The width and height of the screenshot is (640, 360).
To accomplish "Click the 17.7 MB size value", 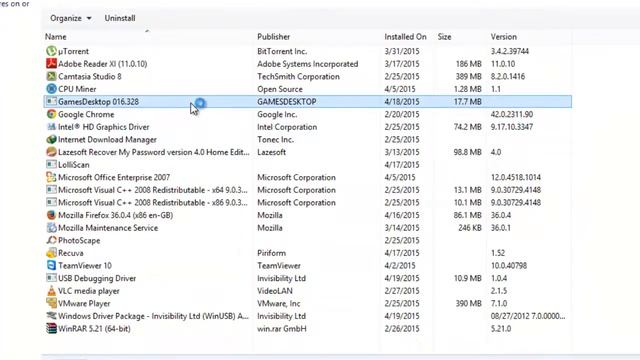I will pyautogui.click(x=468, y=102).
